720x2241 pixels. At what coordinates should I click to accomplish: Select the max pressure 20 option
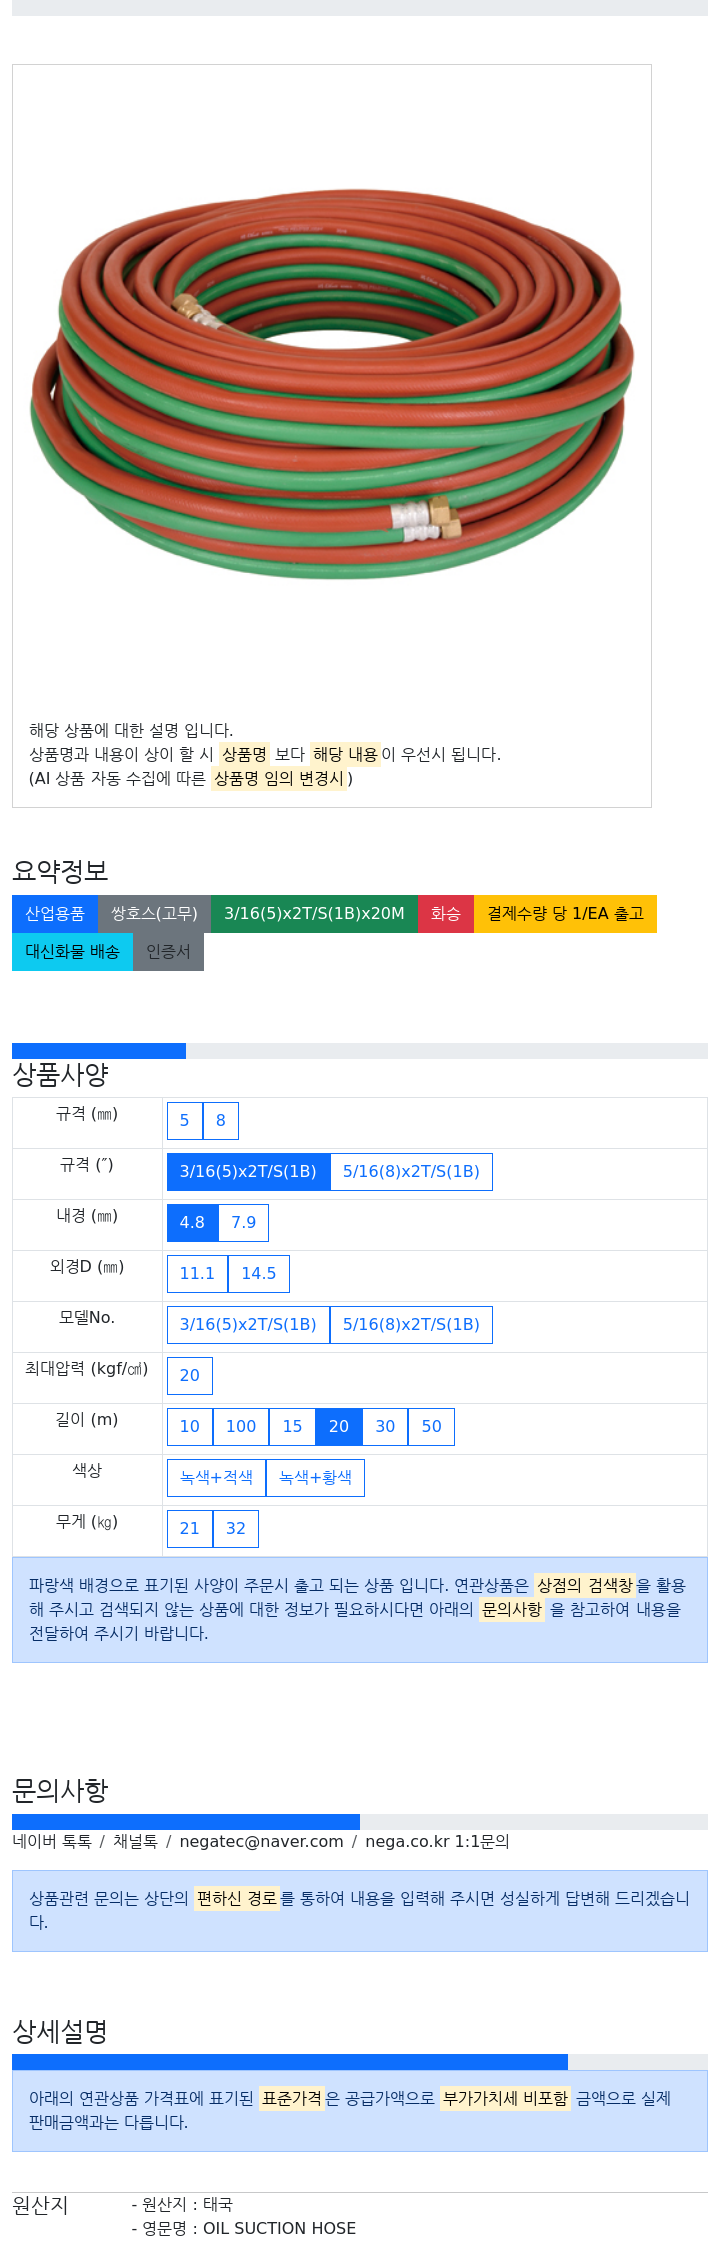coord(190,1376)
